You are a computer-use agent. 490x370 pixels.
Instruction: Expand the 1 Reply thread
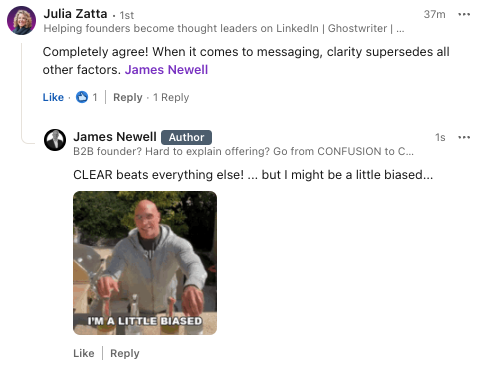171,97
